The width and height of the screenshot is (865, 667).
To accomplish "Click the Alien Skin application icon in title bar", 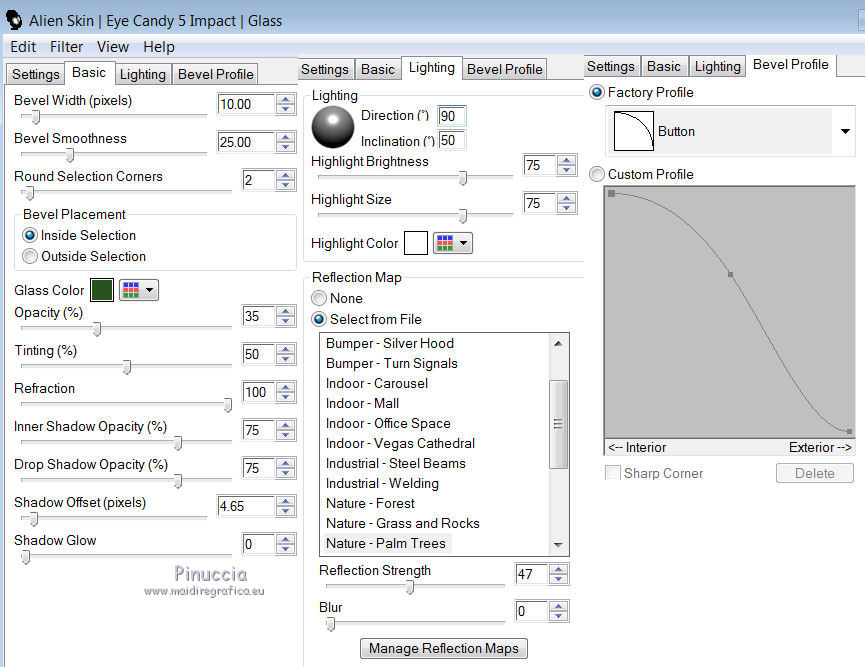I will (x=14, y=20).
